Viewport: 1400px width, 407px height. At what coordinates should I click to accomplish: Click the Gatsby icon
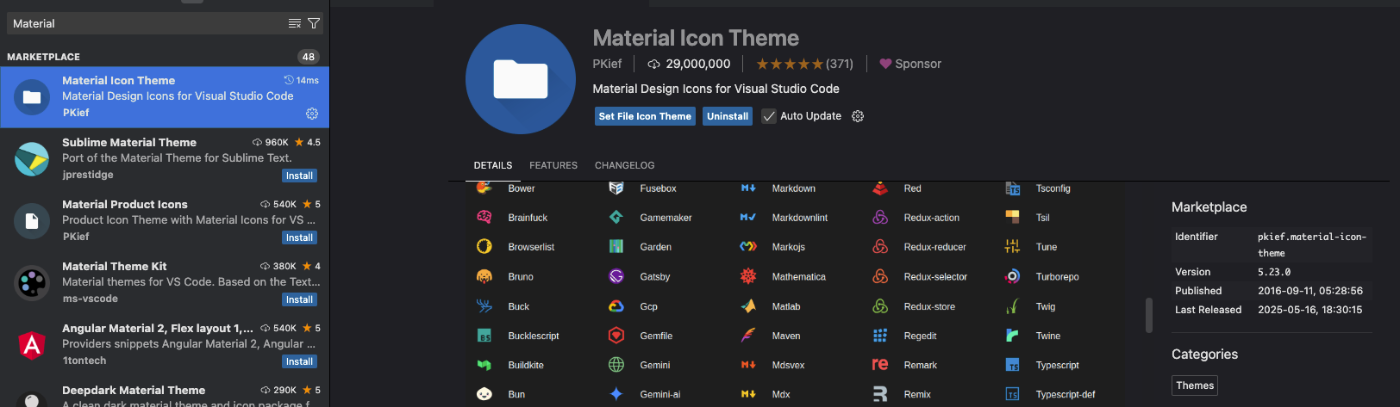click(616, 276)
